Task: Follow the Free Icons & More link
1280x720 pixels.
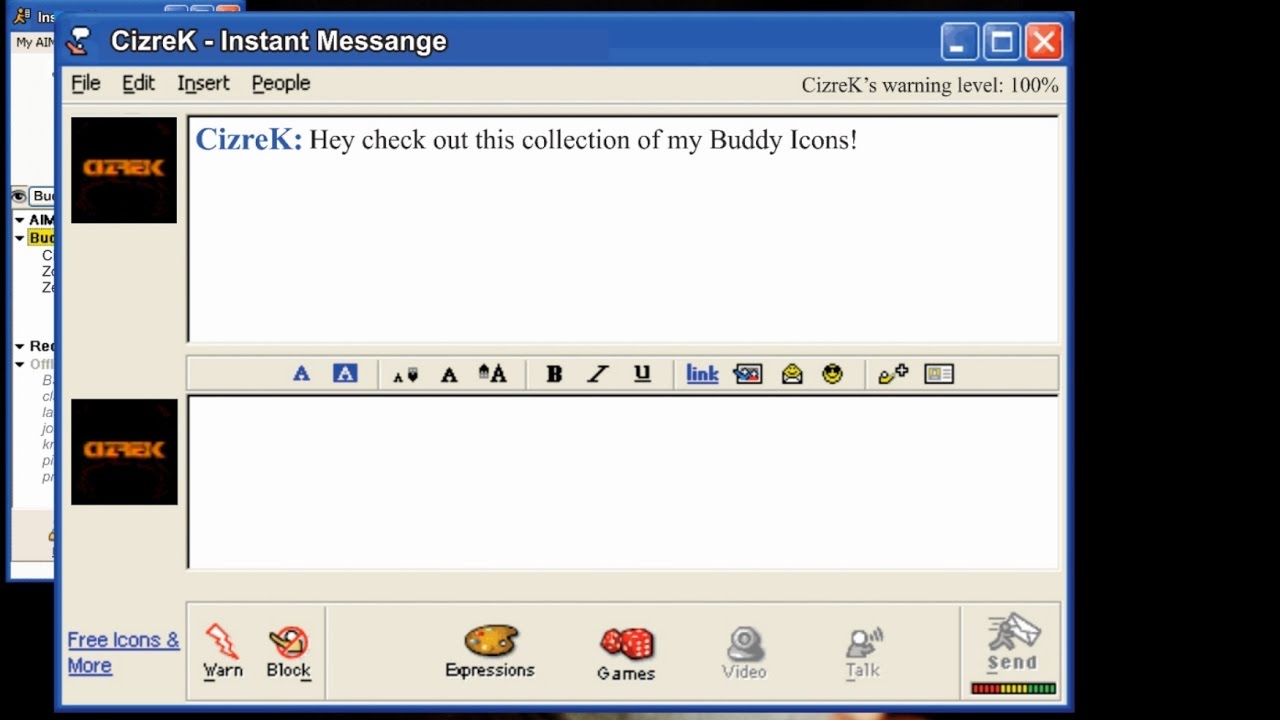Action: click(122, 652)
